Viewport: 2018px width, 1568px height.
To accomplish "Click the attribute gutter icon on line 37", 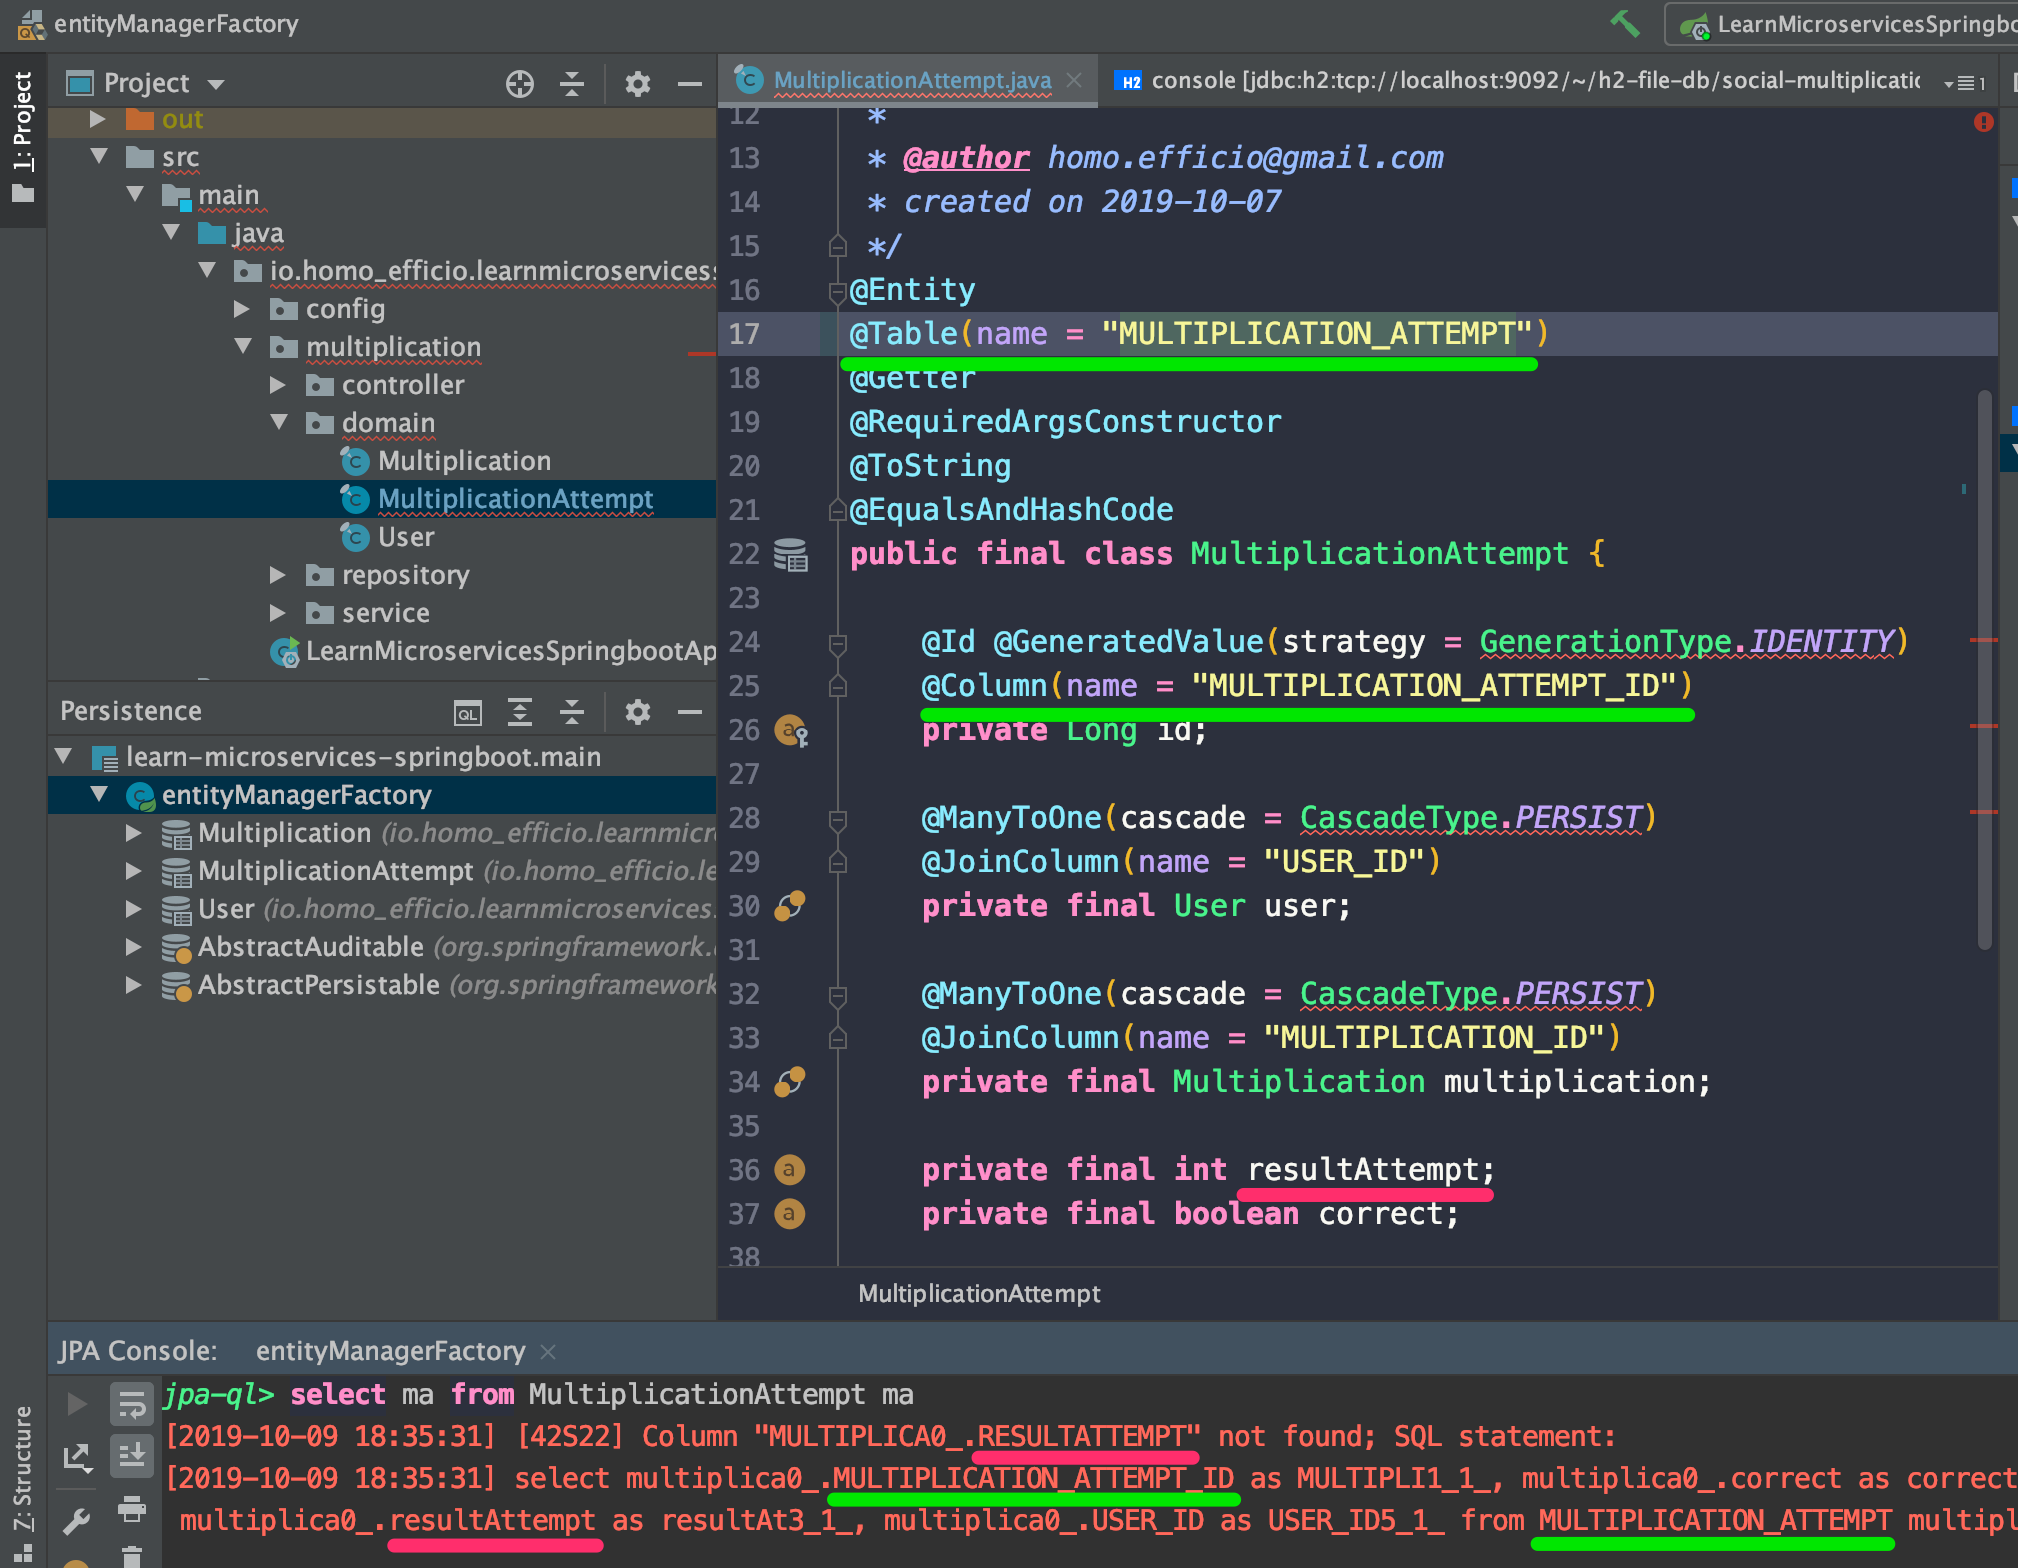I will 789,1214.
